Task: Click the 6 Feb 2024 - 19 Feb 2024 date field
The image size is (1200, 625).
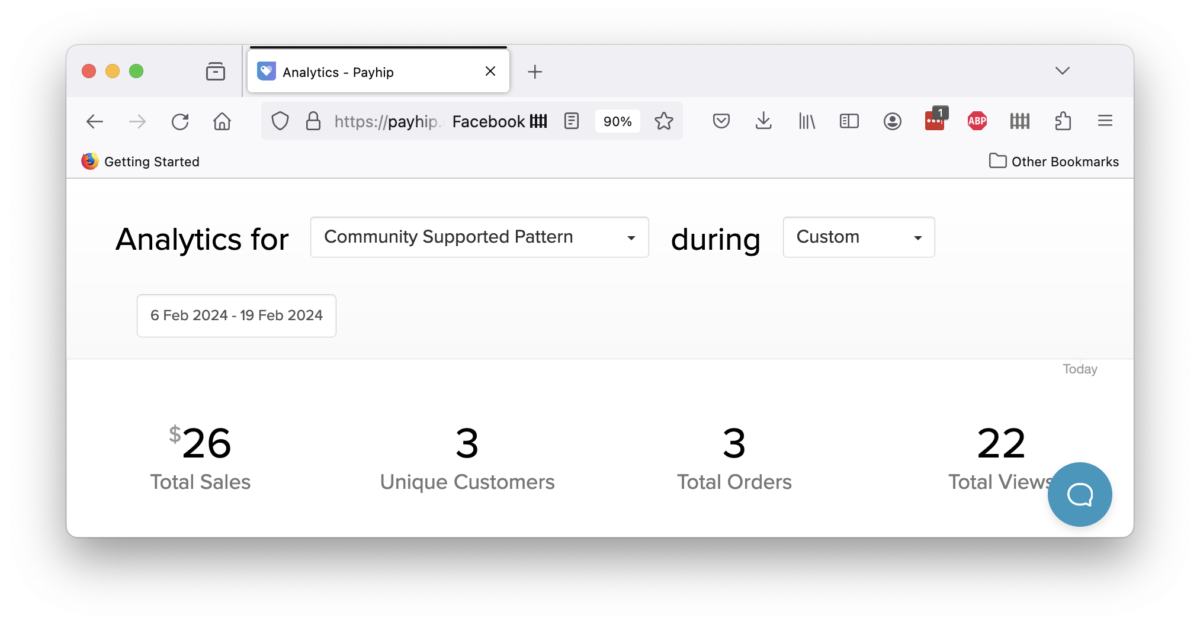Action: (237, 315)
